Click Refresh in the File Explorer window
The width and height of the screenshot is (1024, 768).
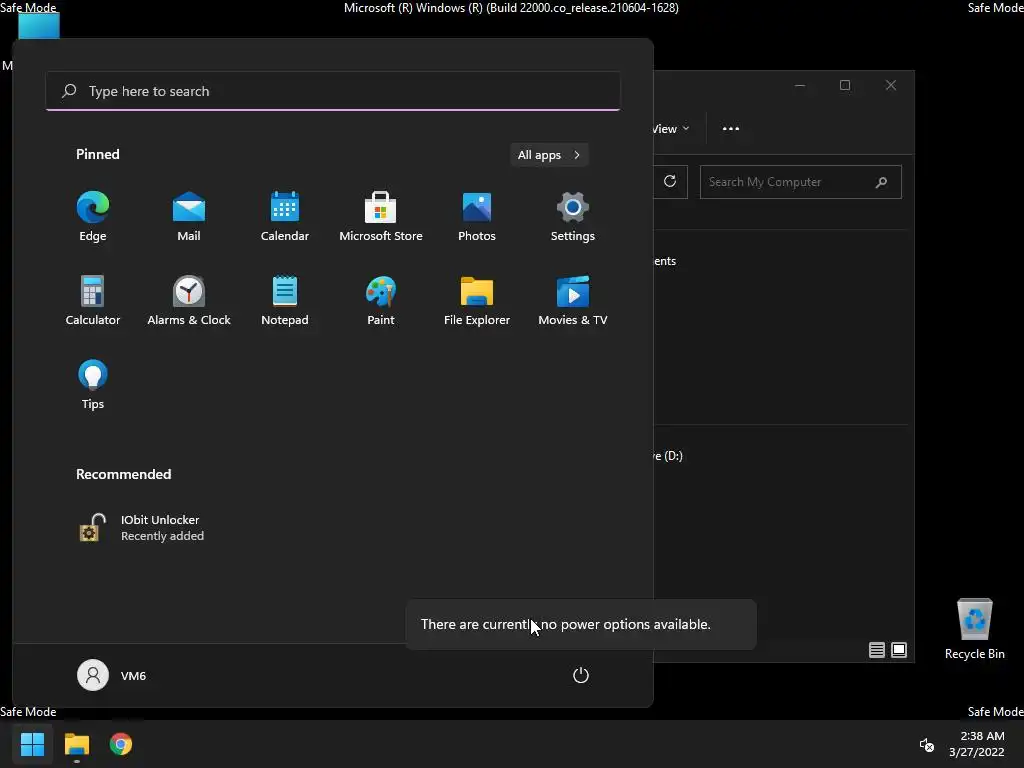click(x=670, y=182)
